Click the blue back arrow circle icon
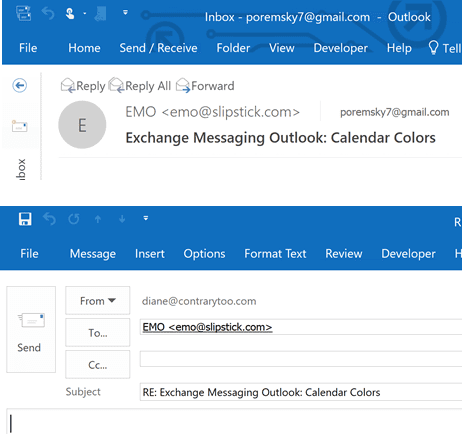This screenshot has height=434, width=462. tap(20, 85)
